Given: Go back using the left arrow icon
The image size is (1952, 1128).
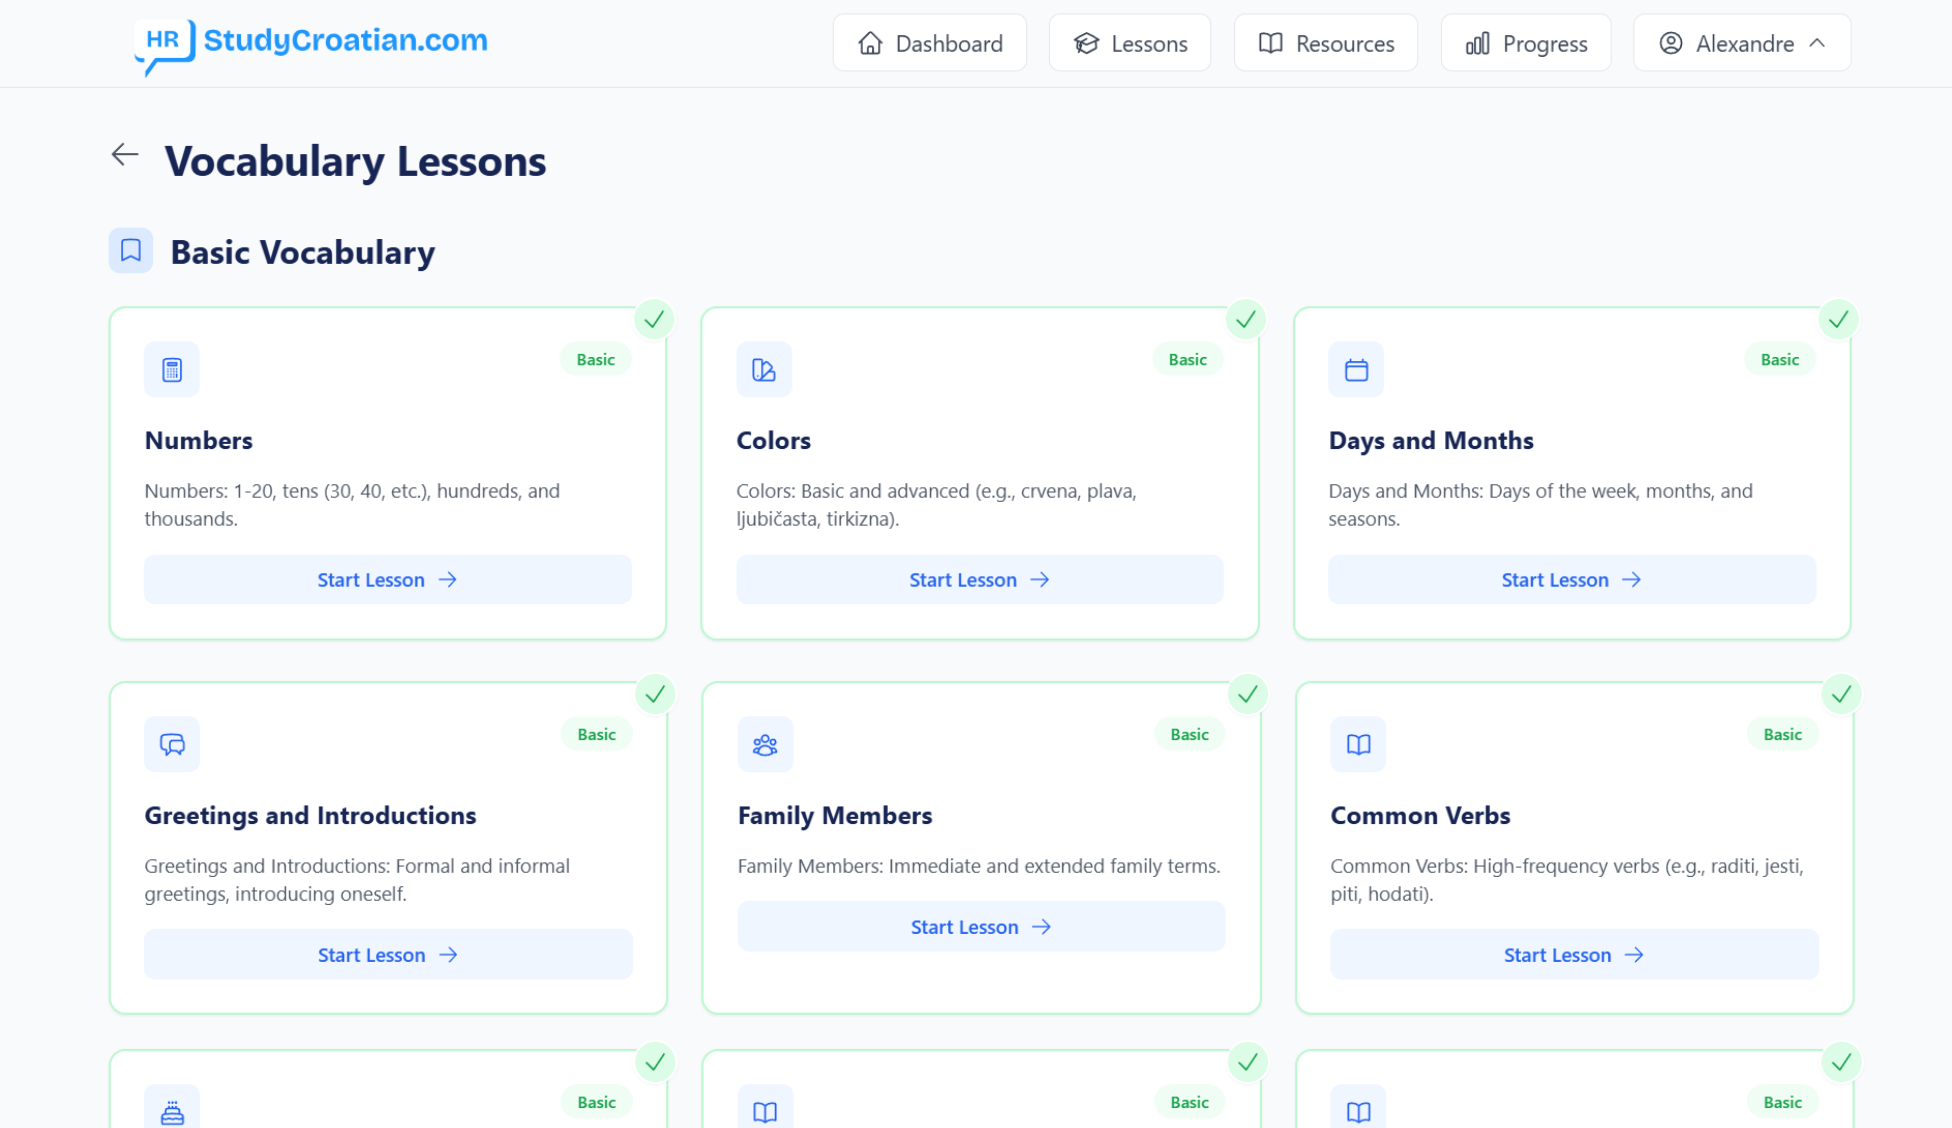Looking at the screenshot, I should 125,155.
